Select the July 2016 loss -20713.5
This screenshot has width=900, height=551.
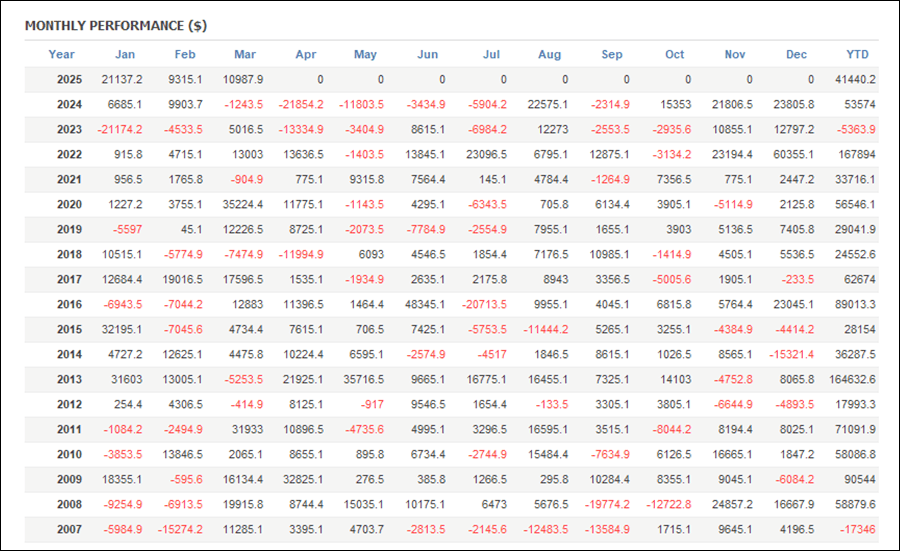(x=484, y=304)
